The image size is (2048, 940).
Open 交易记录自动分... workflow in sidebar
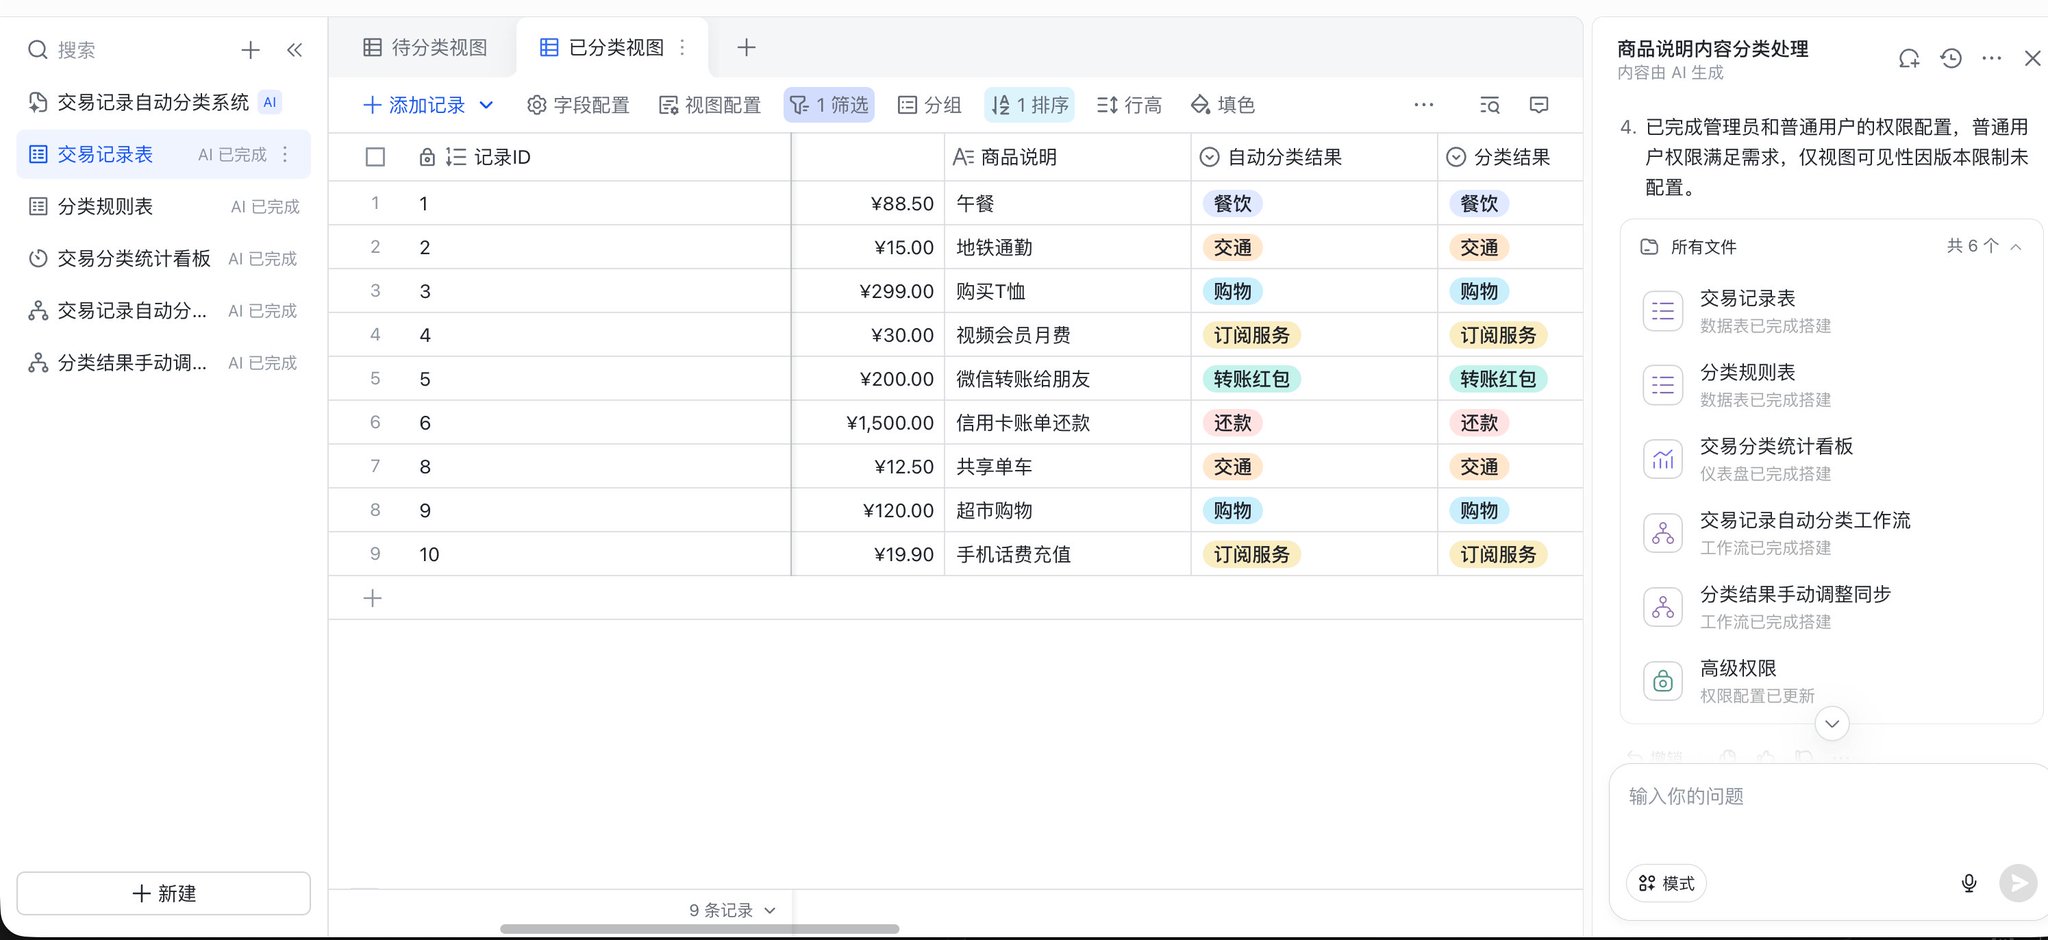pyautogui.click(x=163, y=310)
